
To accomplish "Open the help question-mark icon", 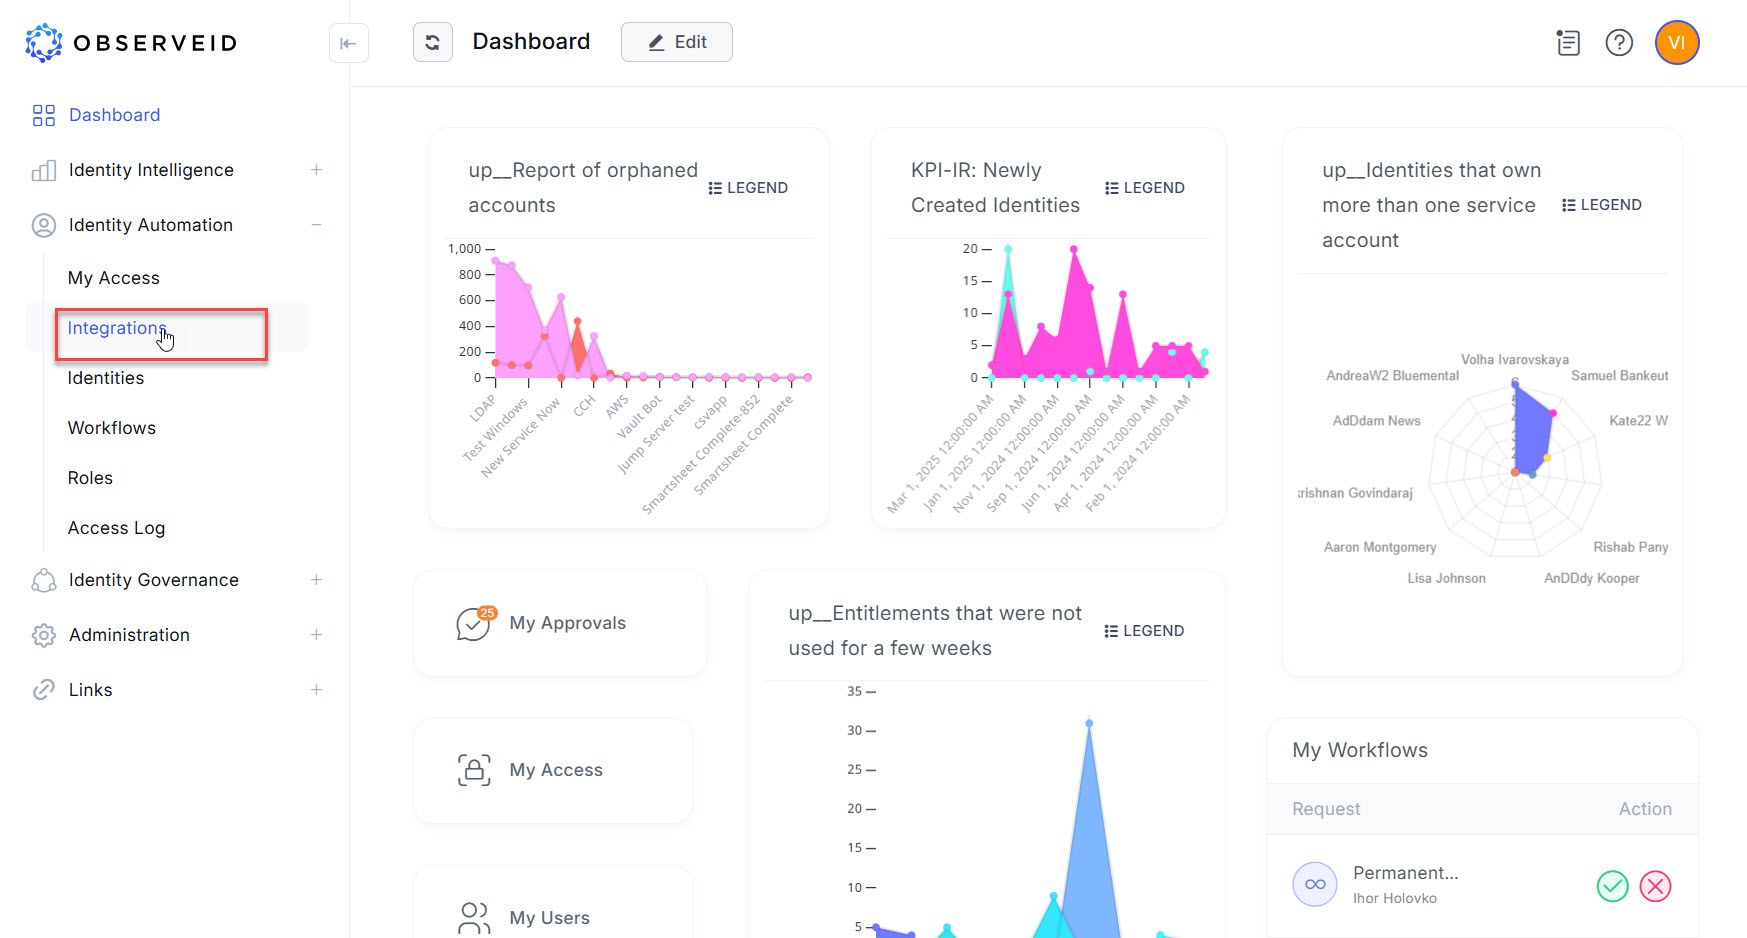I will pos(1619,43).
